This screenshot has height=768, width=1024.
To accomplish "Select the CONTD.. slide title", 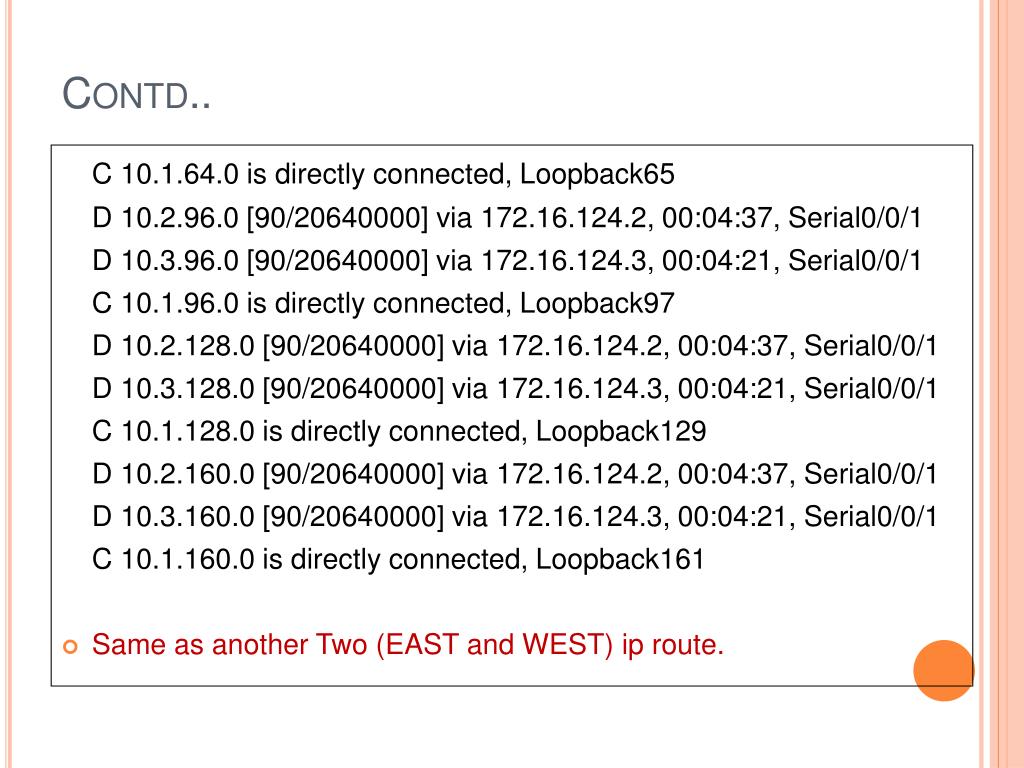I will (x=136, y=93).
